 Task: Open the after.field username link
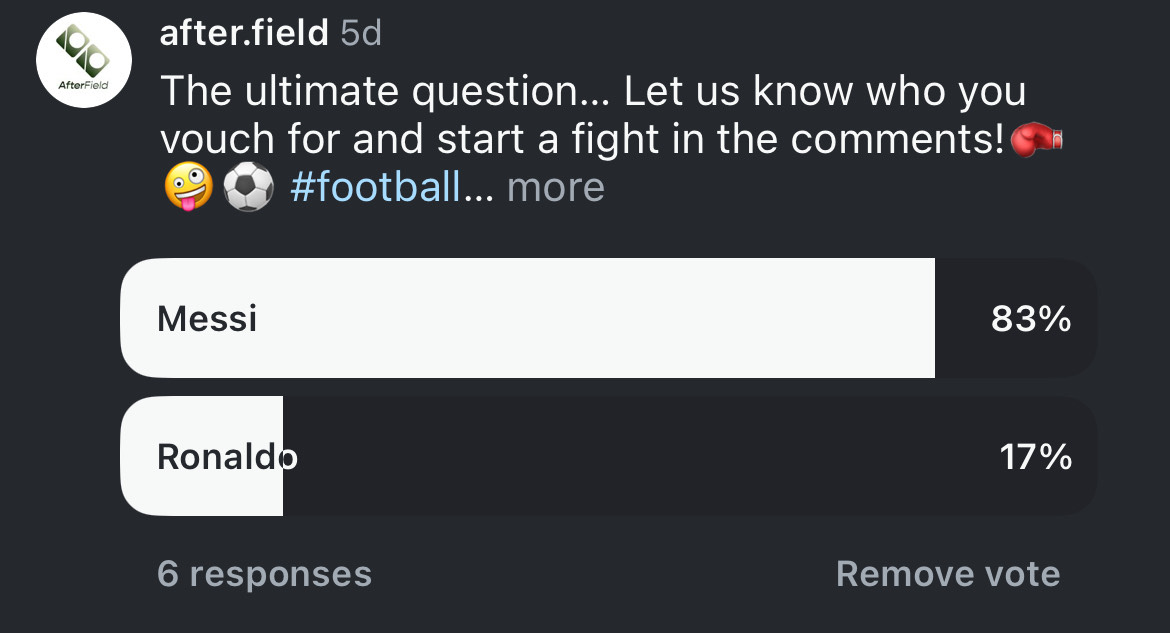click(244, 34)
